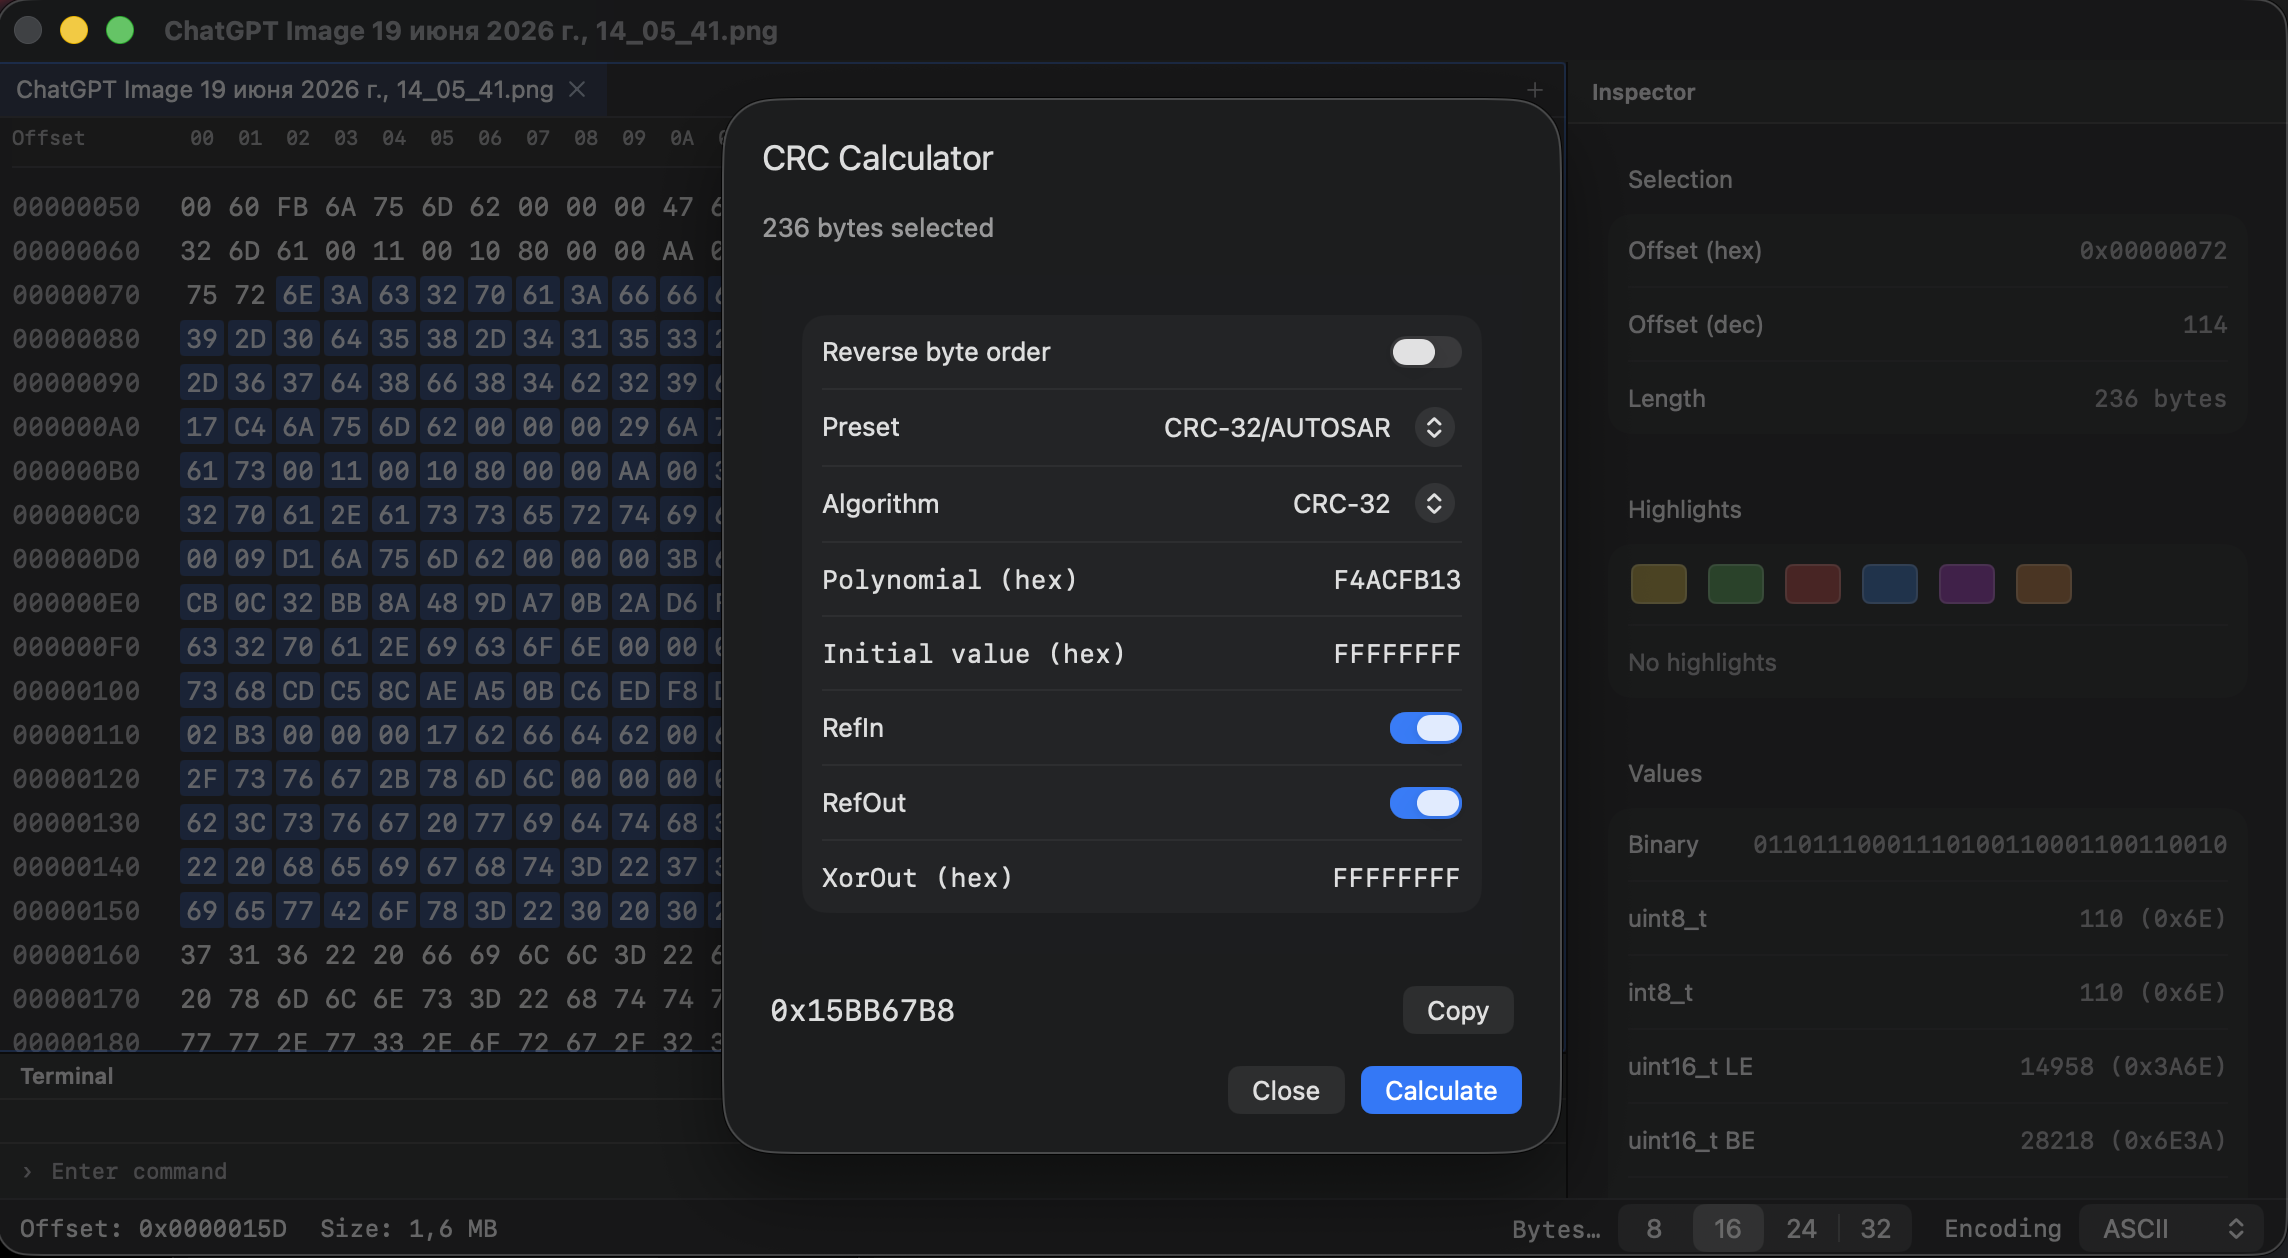
Task: Pick the red highlight swatch
Action: [x=1813, y=584]
